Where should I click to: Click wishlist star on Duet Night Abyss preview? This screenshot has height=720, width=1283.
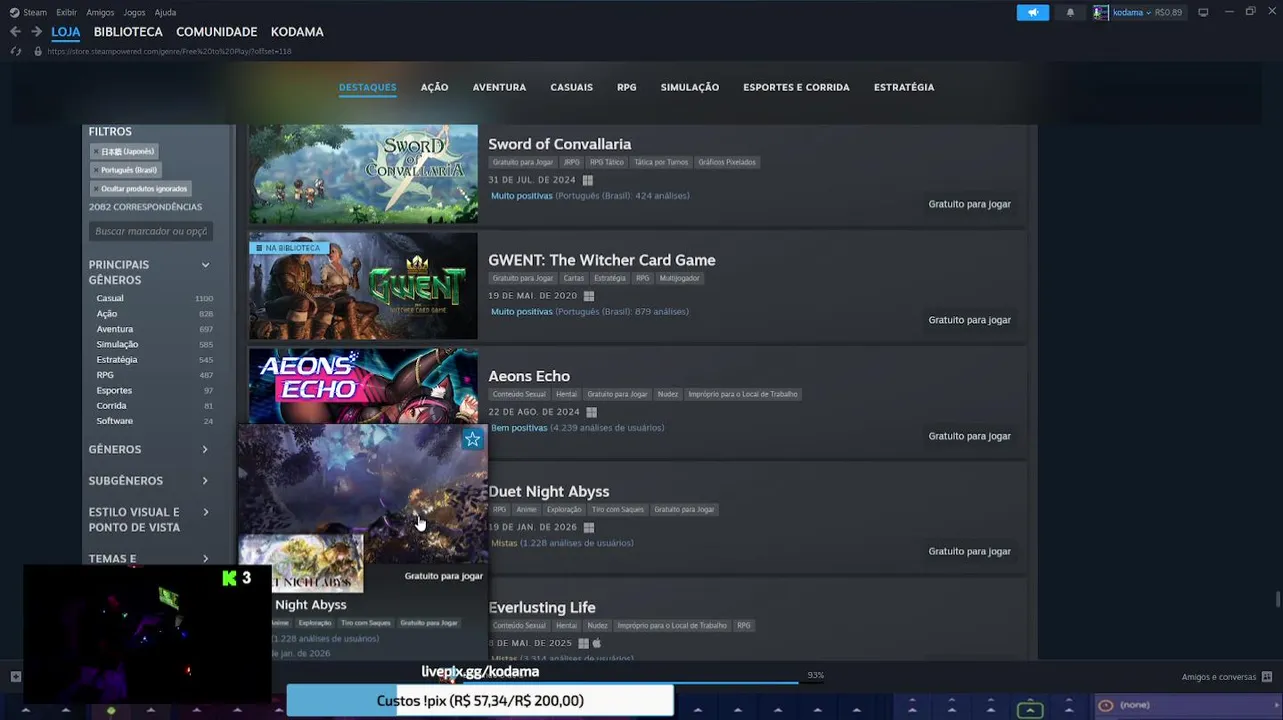pyautogui.click(x=473, y=439)
